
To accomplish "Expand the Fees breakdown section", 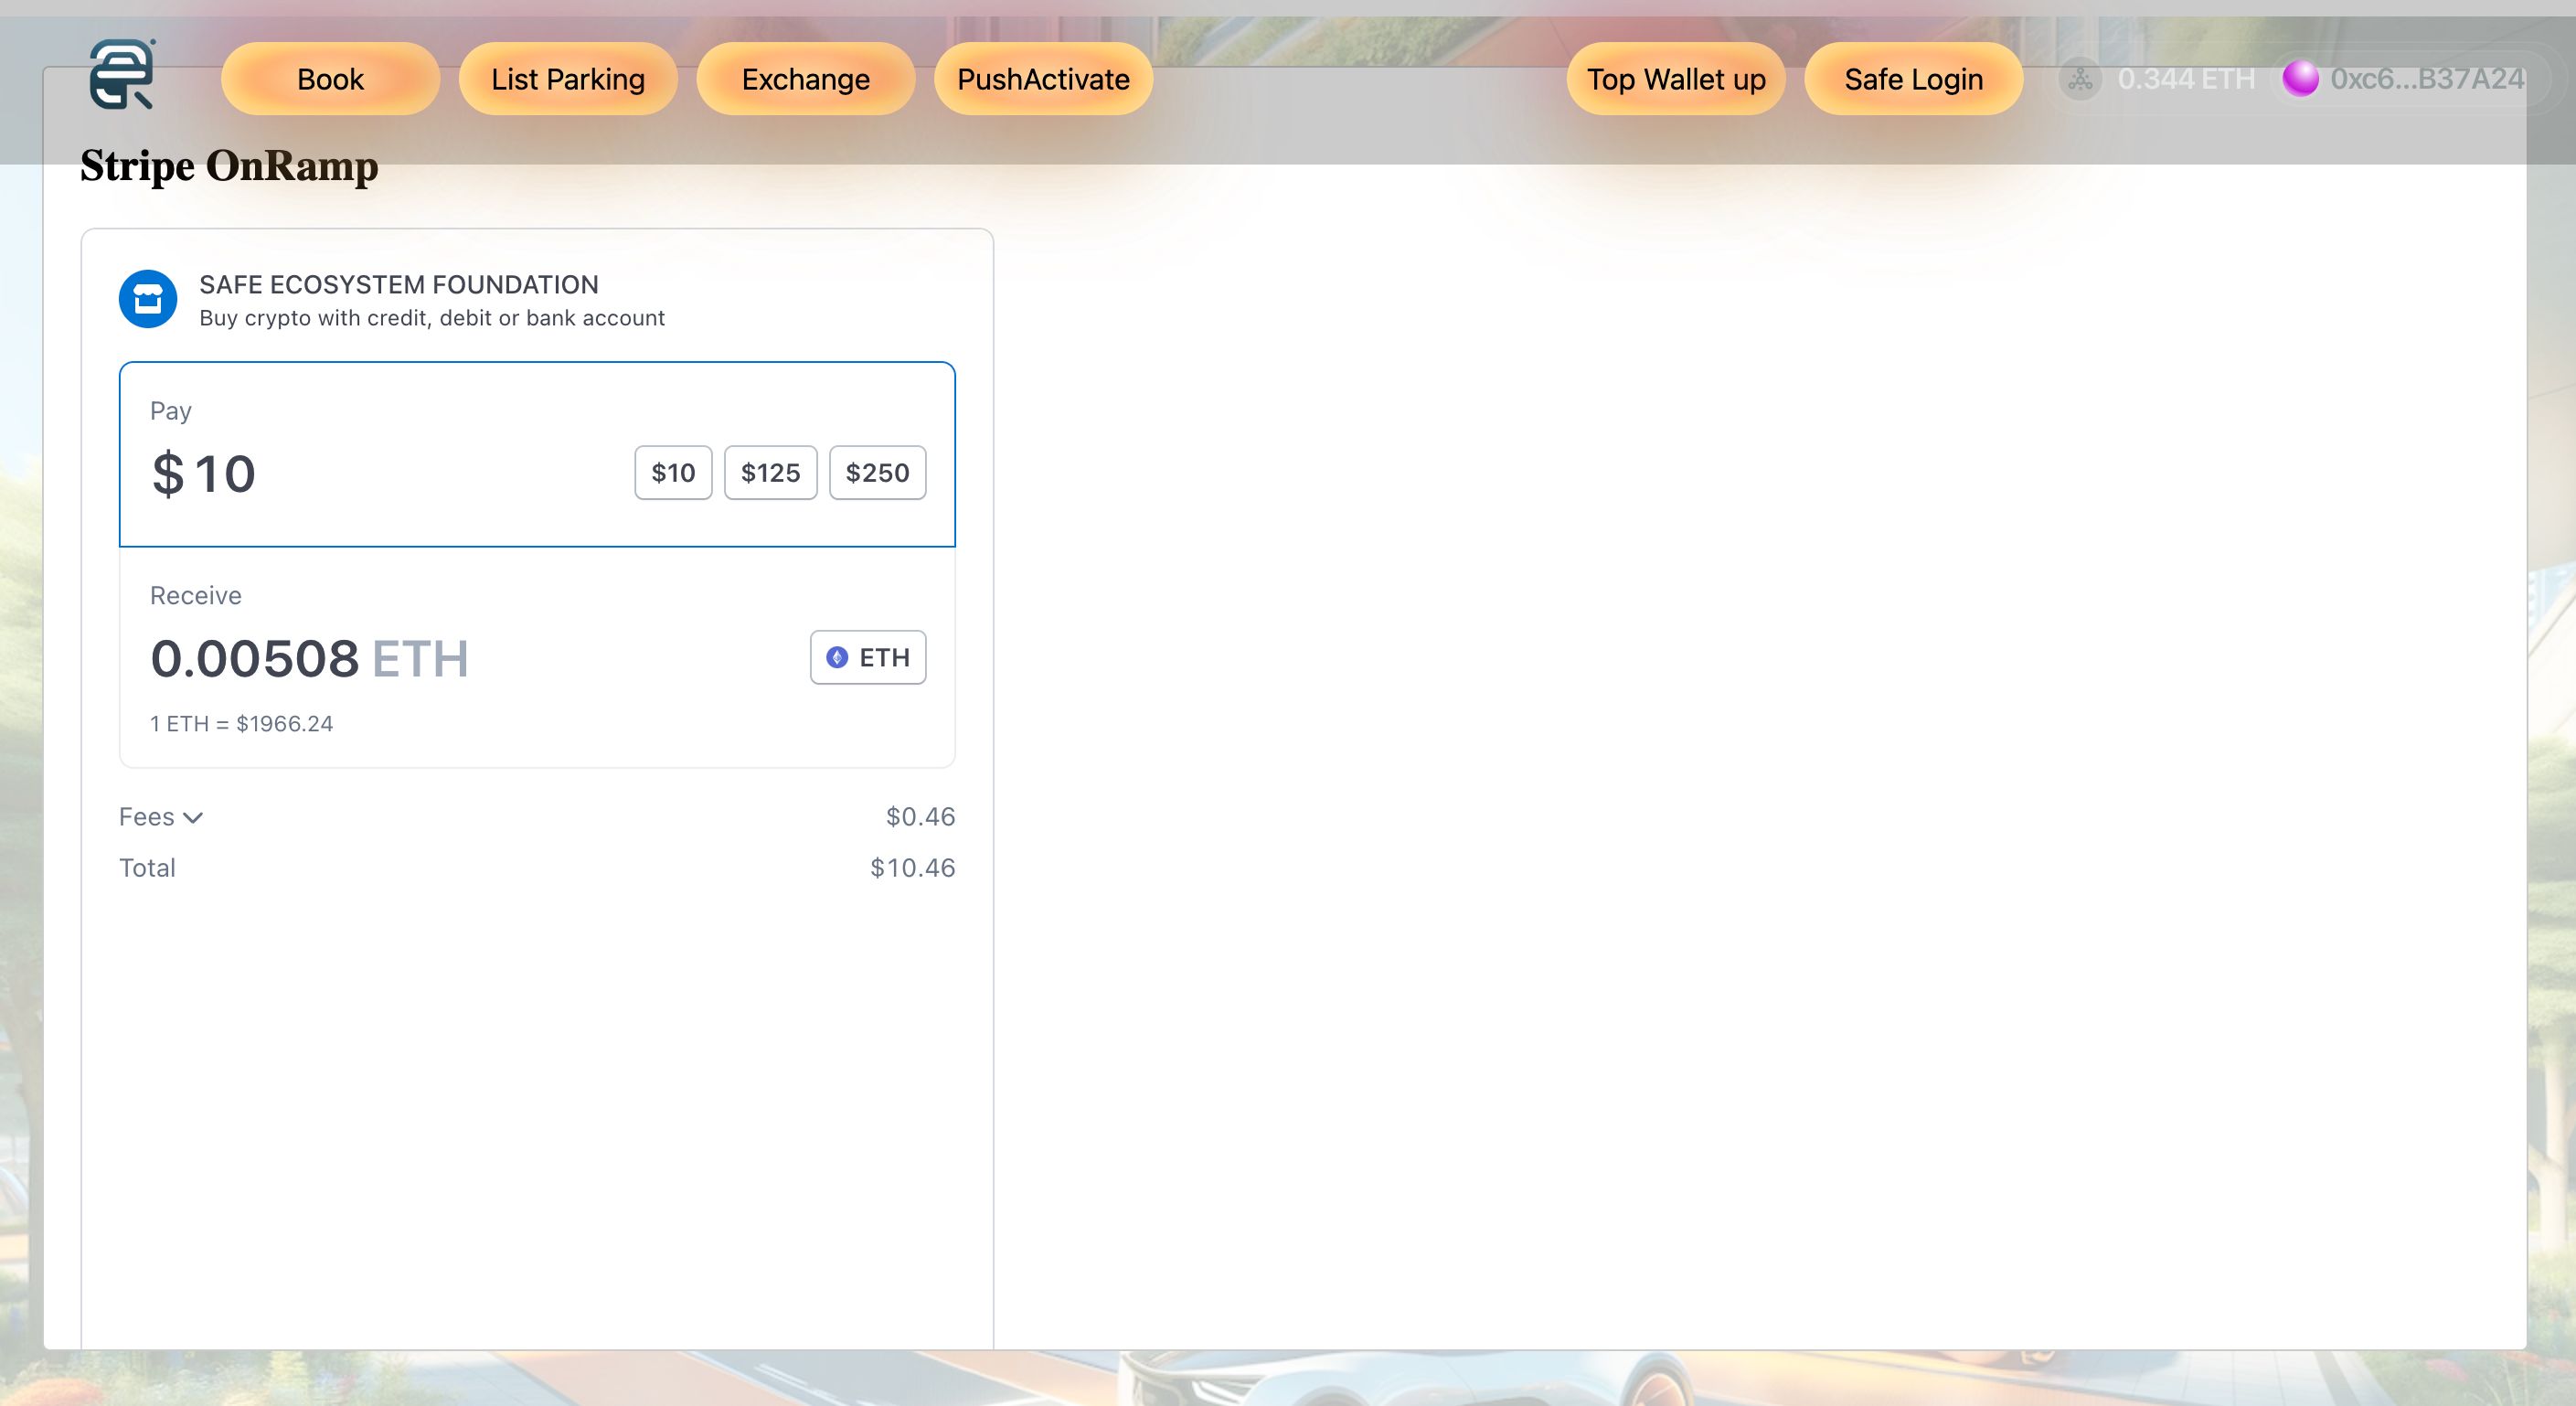I will 163,815.
